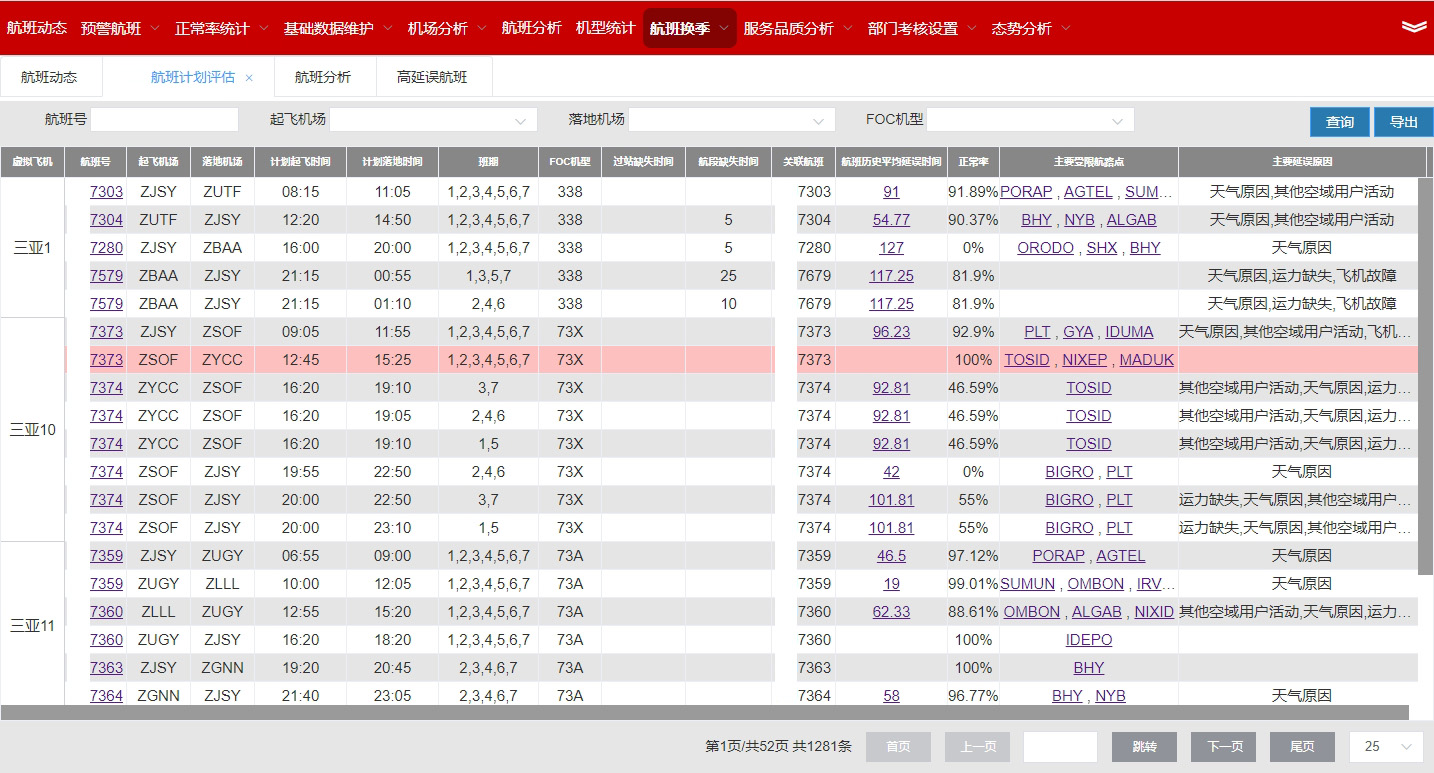Open the 落地机场 dropdown
The width and height of the screenshot is (1434, 773).
click(x=731, y=120)
